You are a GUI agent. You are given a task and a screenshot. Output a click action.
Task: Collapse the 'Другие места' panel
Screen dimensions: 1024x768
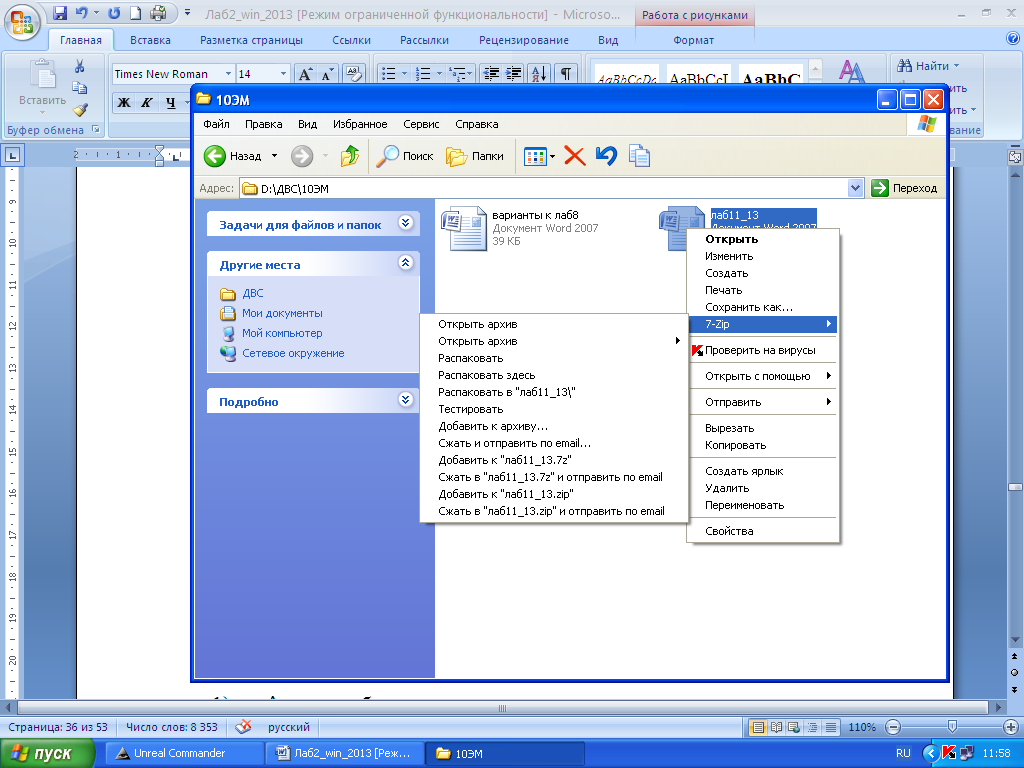tap(406, 263)
